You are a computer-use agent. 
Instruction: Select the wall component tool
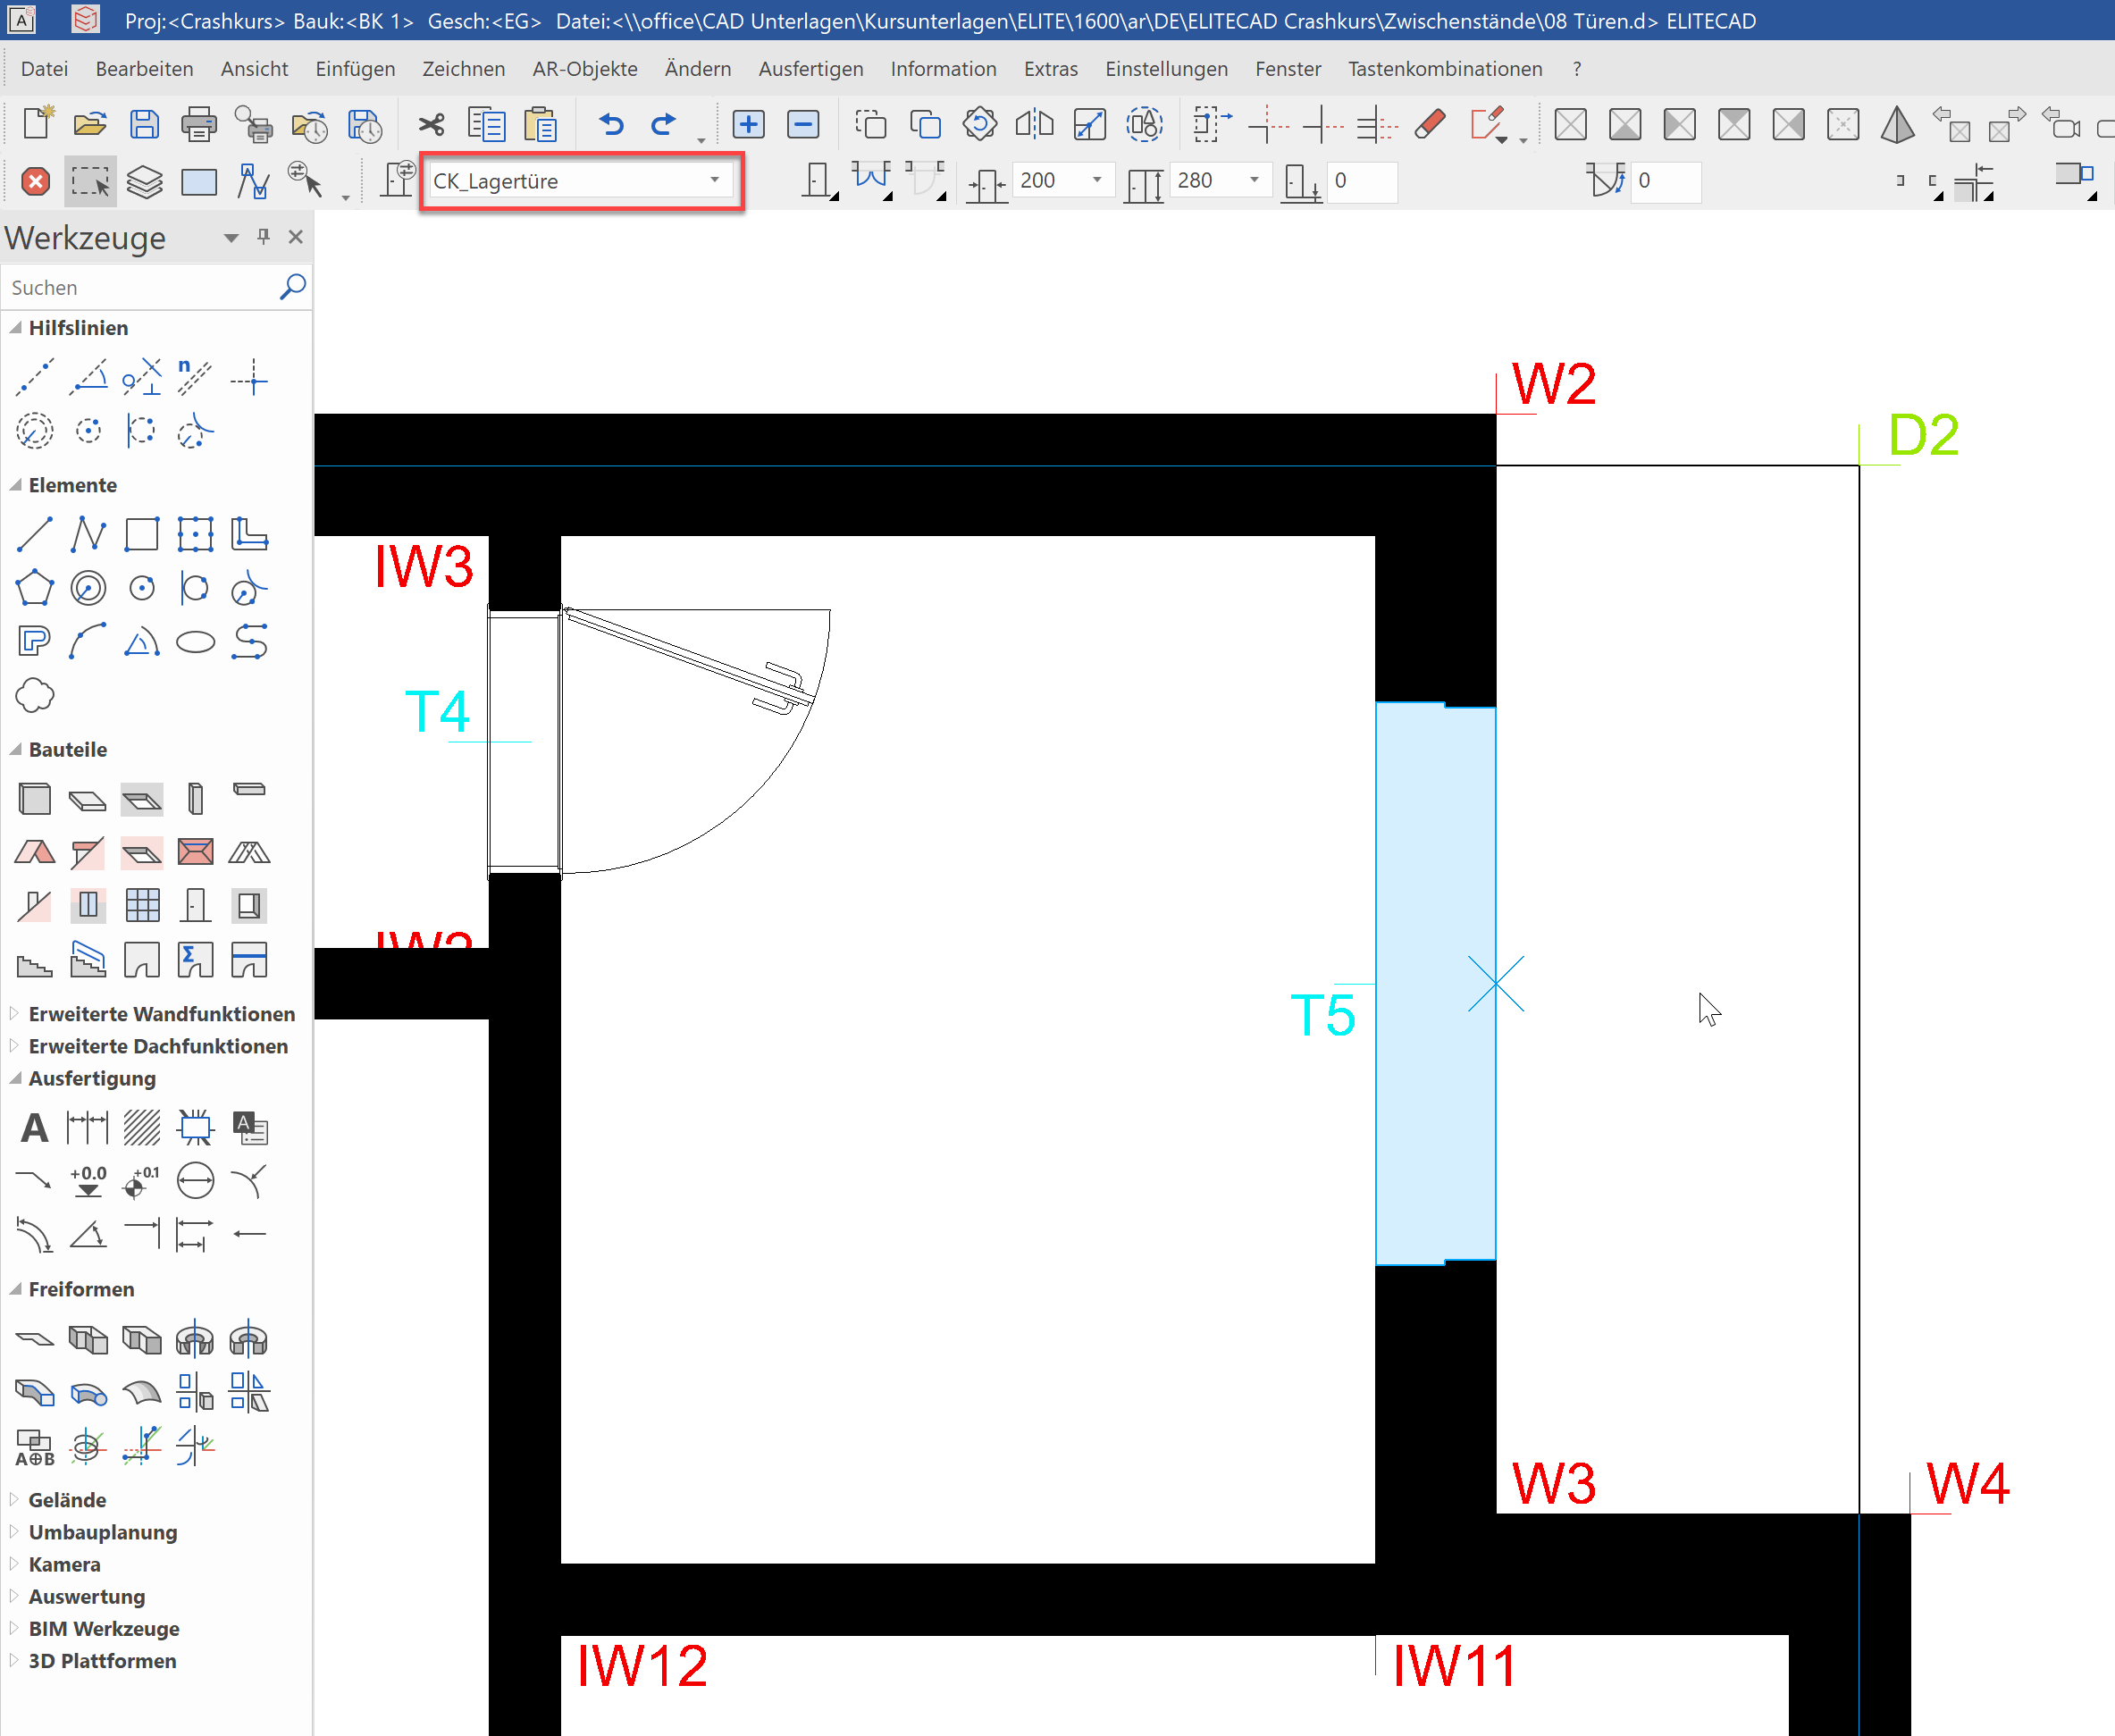coord(35,799)
